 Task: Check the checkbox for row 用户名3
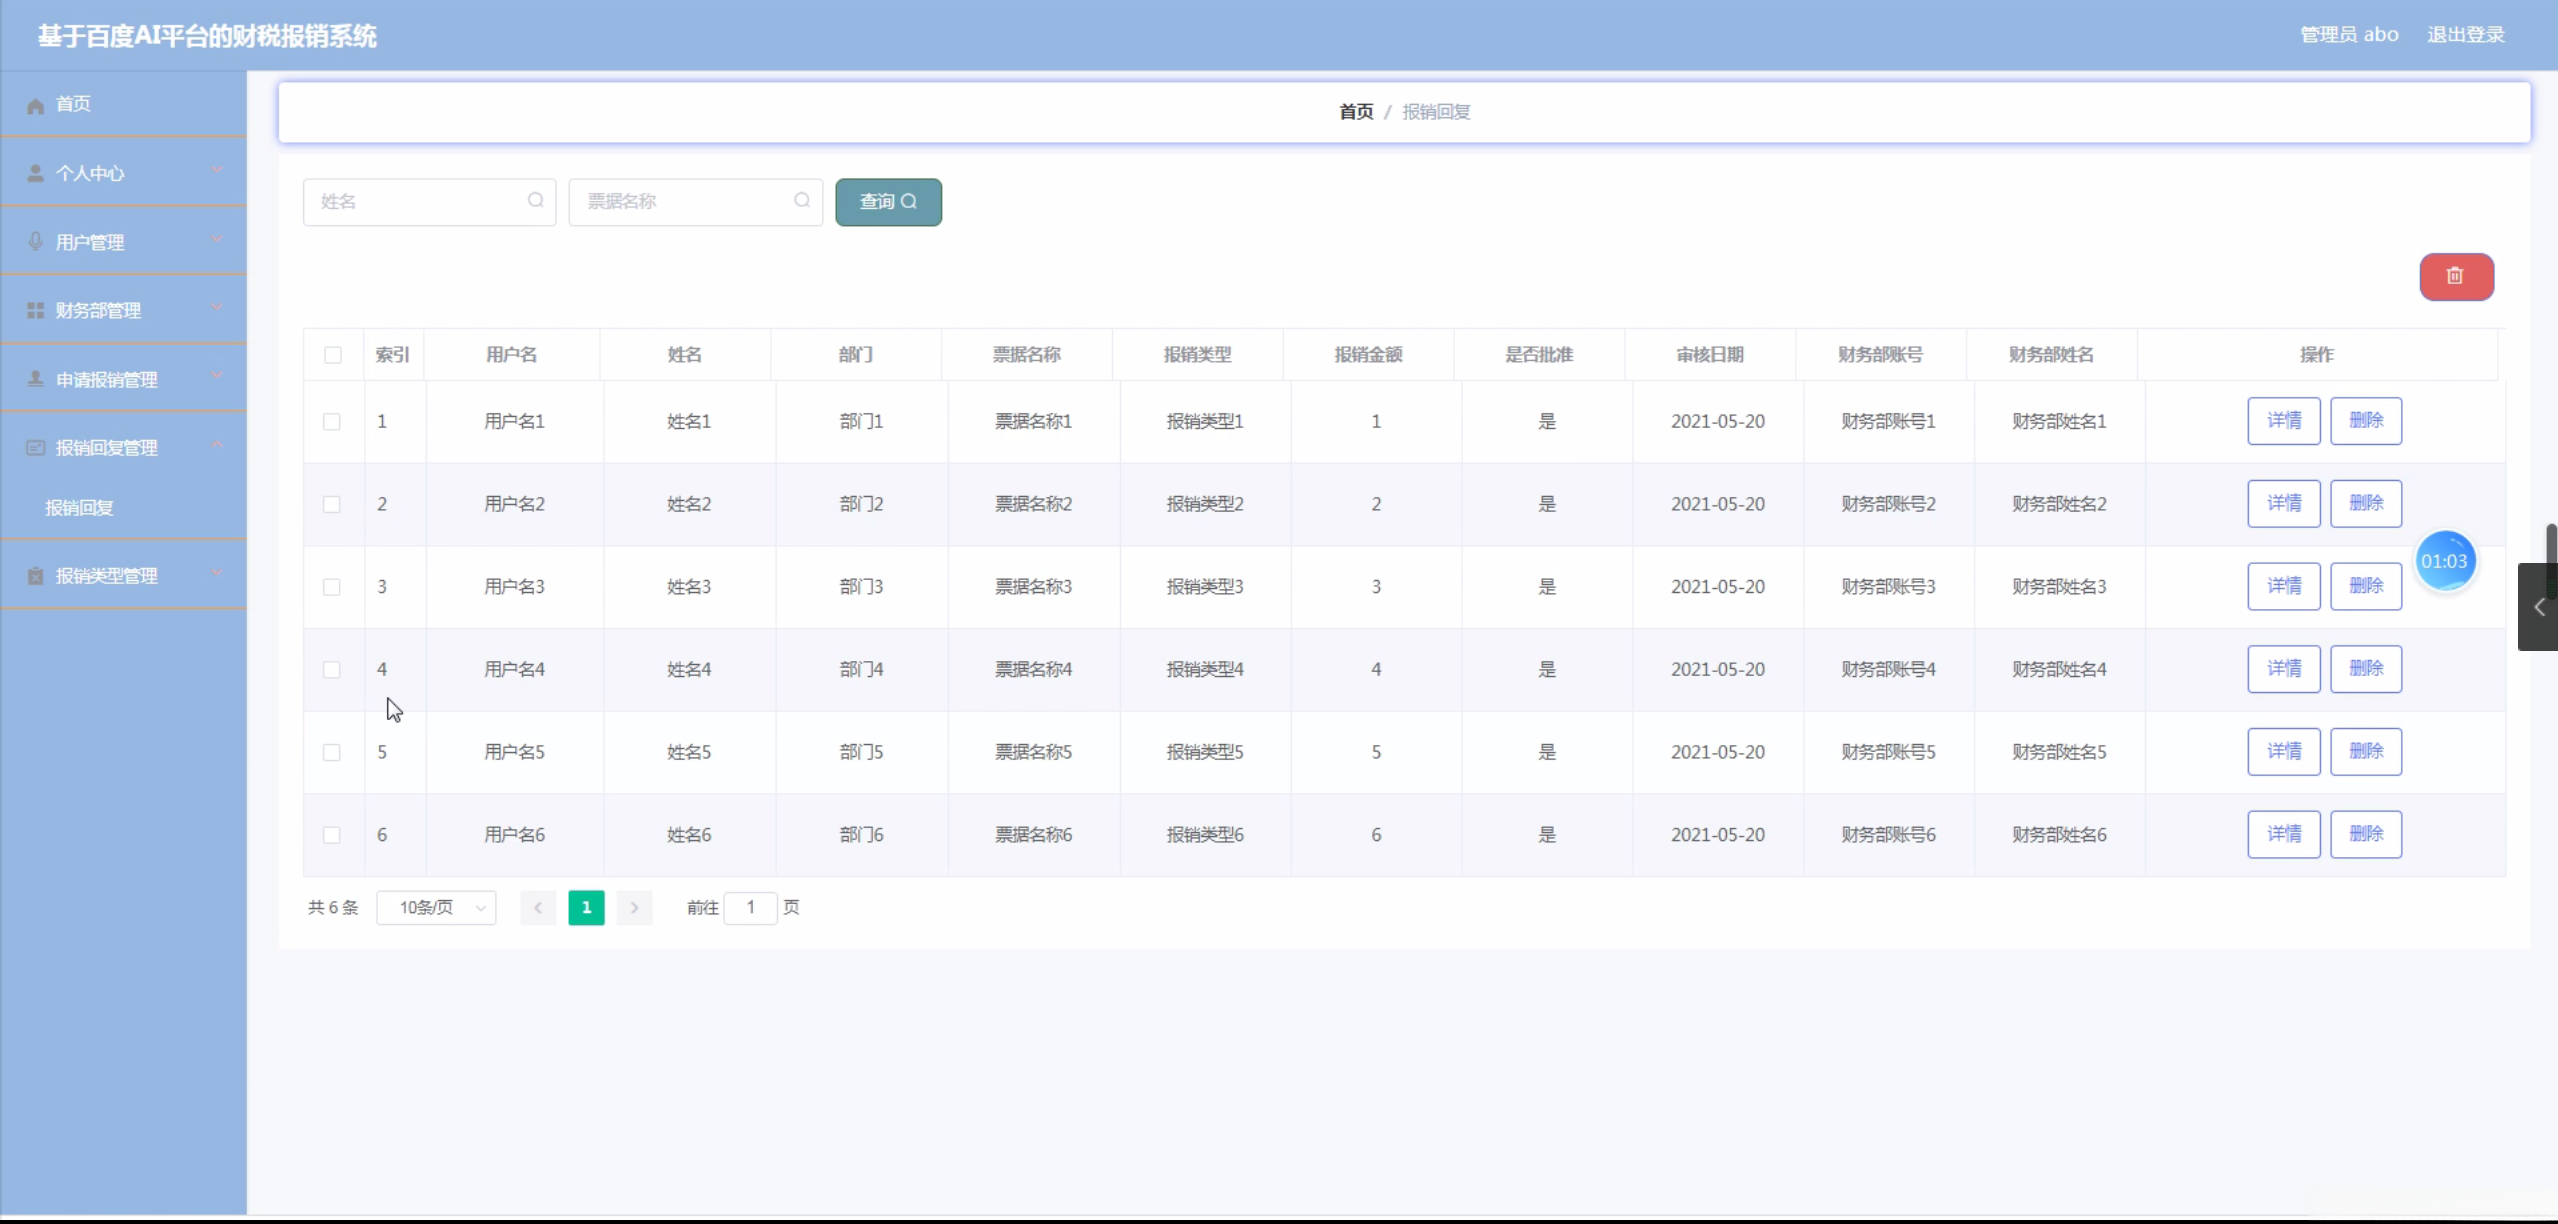332,587
